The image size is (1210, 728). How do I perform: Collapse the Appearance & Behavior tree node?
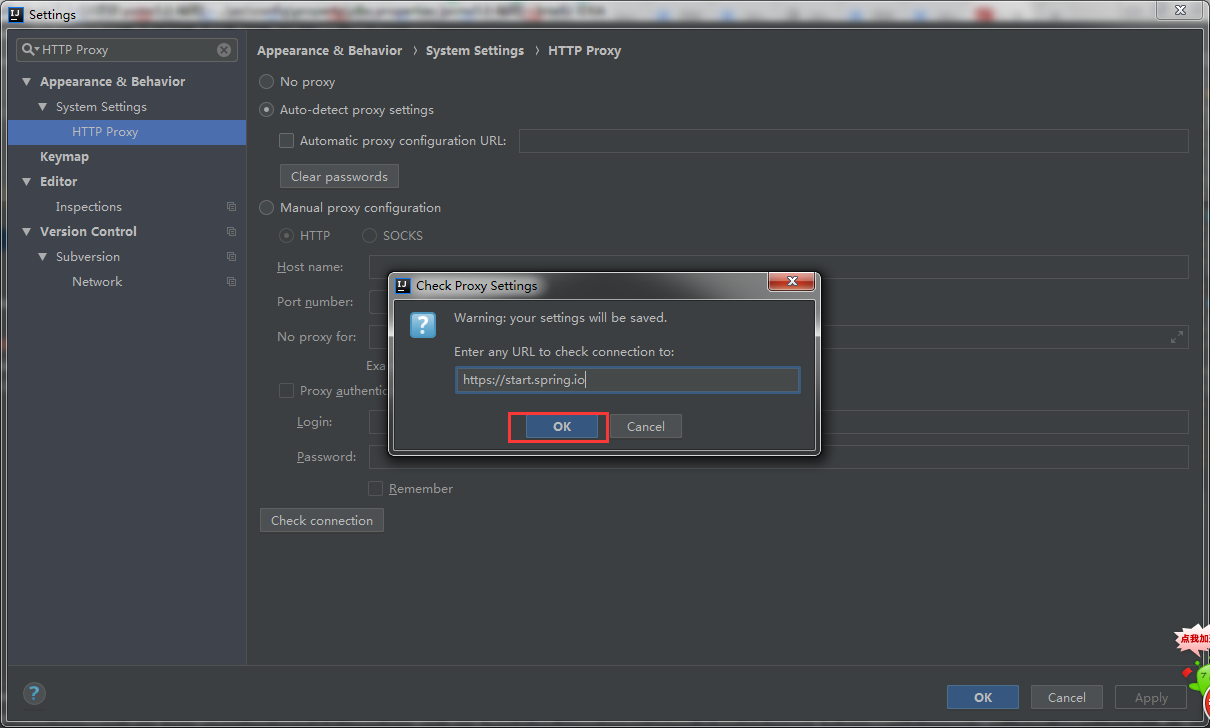pos(27,82)
